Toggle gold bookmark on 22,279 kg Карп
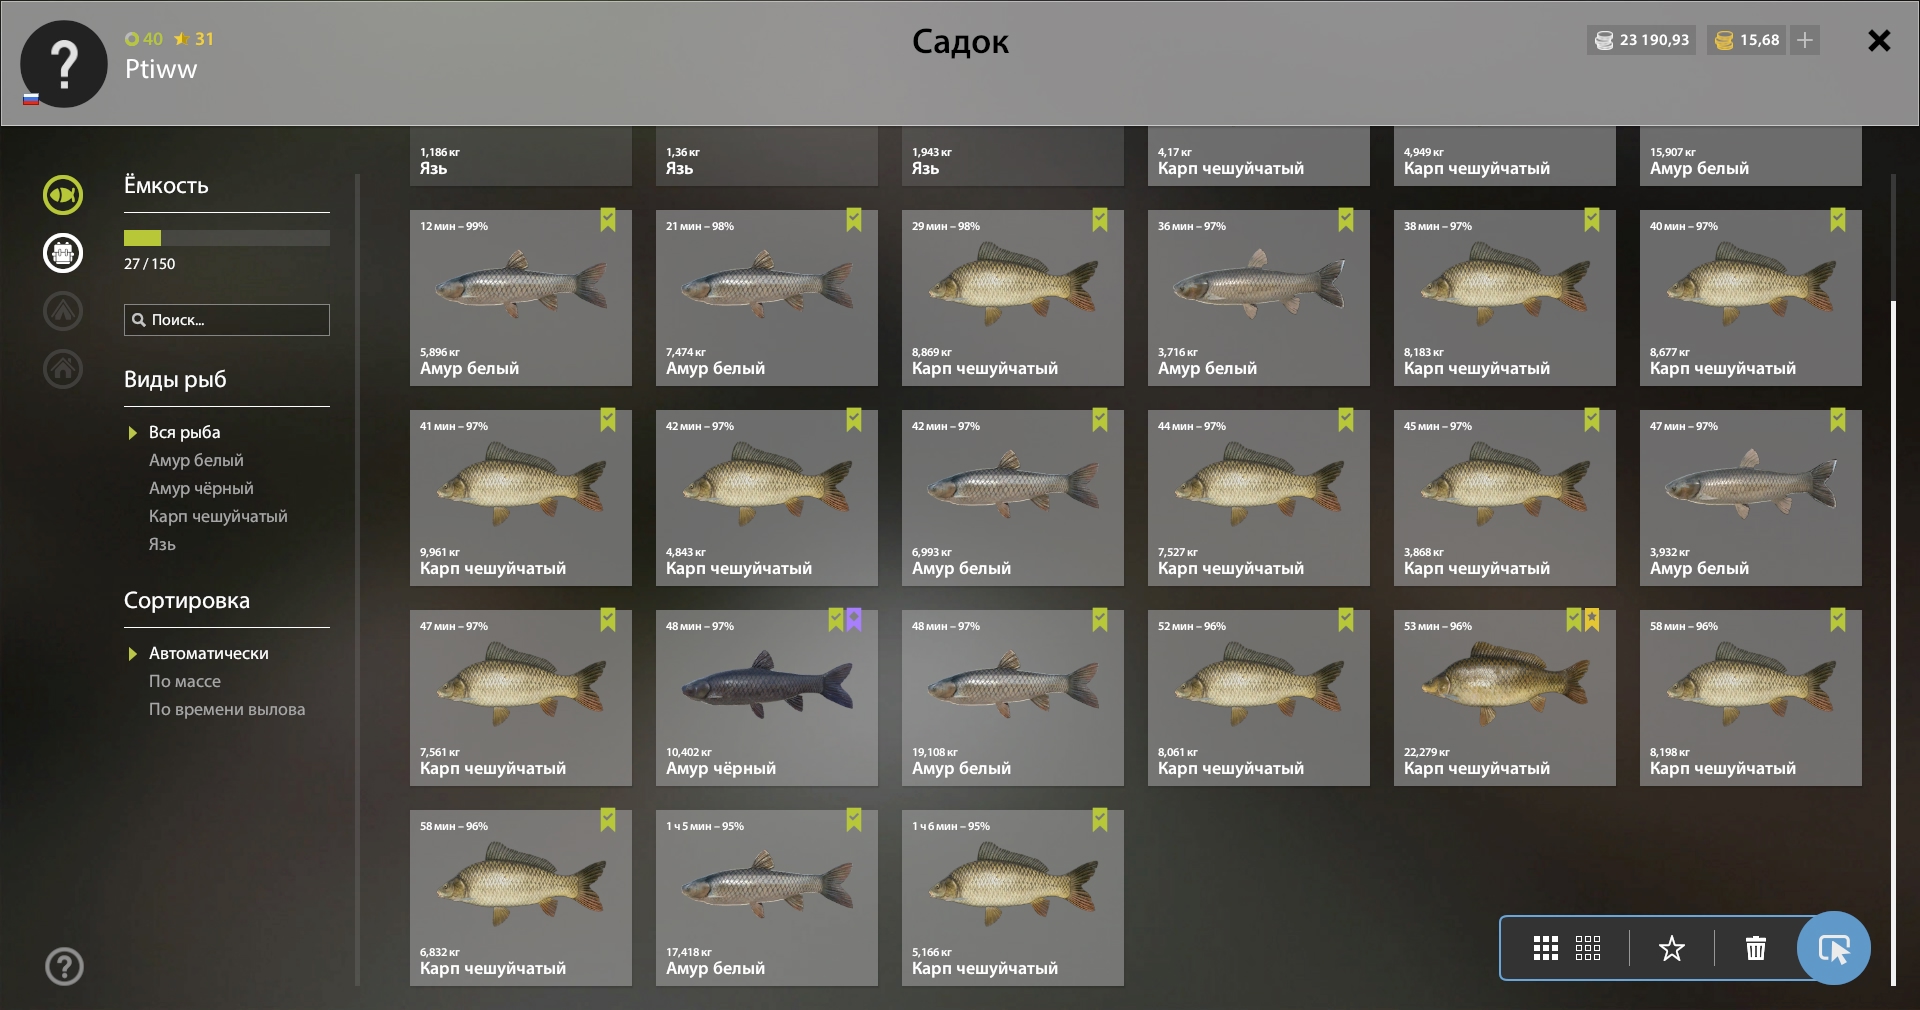The width and height of the screenshot is (1920, 1010). tap(1592, 620)
